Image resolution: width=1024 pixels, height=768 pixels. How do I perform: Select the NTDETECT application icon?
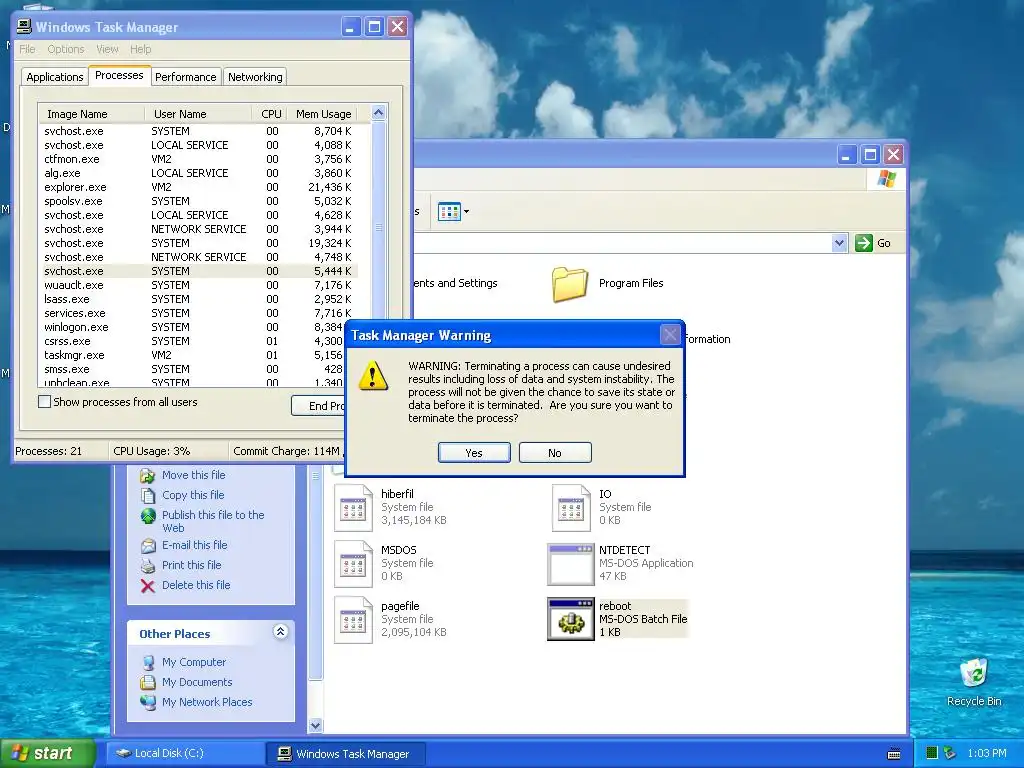tap(571, 564)
